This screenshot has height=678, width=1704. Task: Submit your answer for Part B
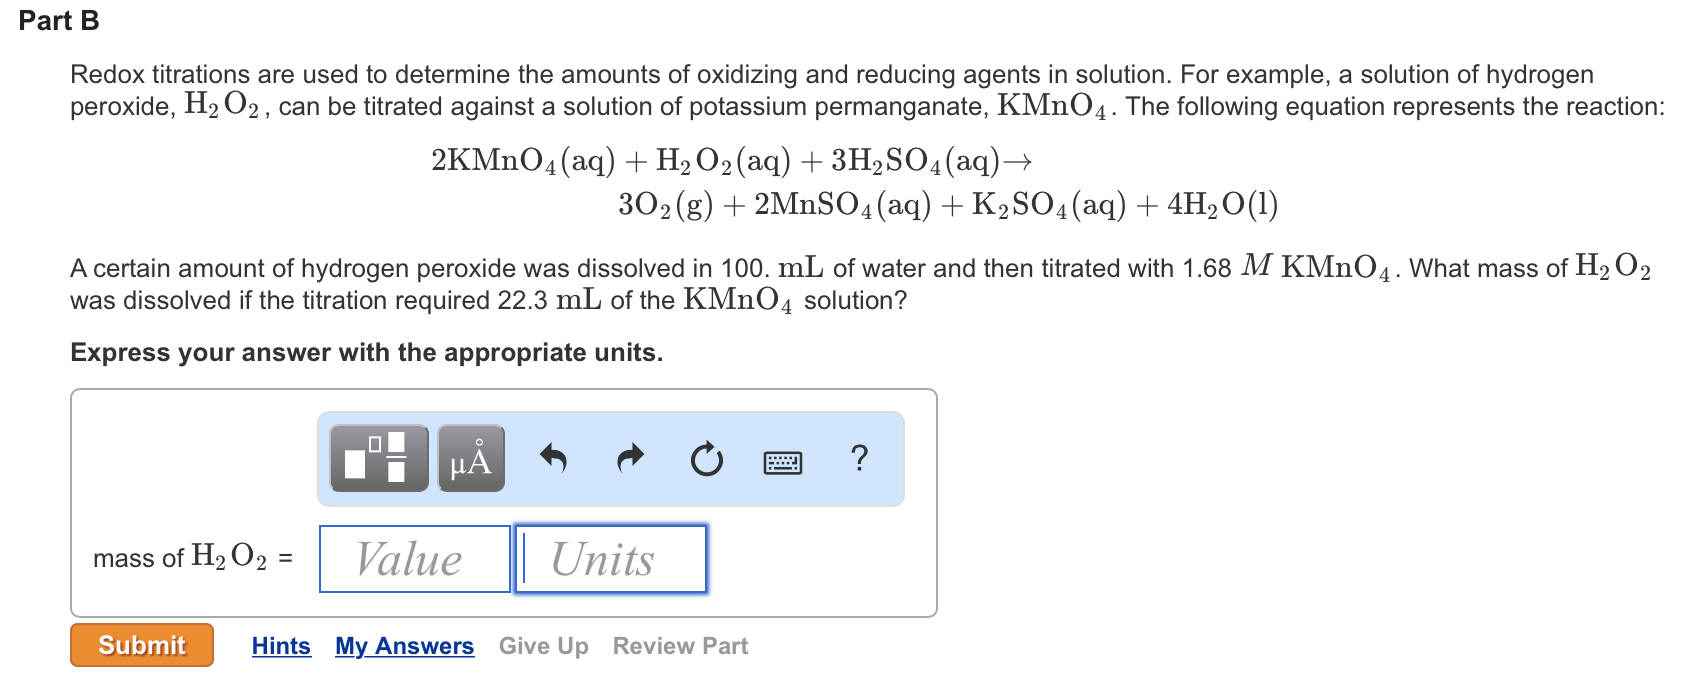pos(141,645)
